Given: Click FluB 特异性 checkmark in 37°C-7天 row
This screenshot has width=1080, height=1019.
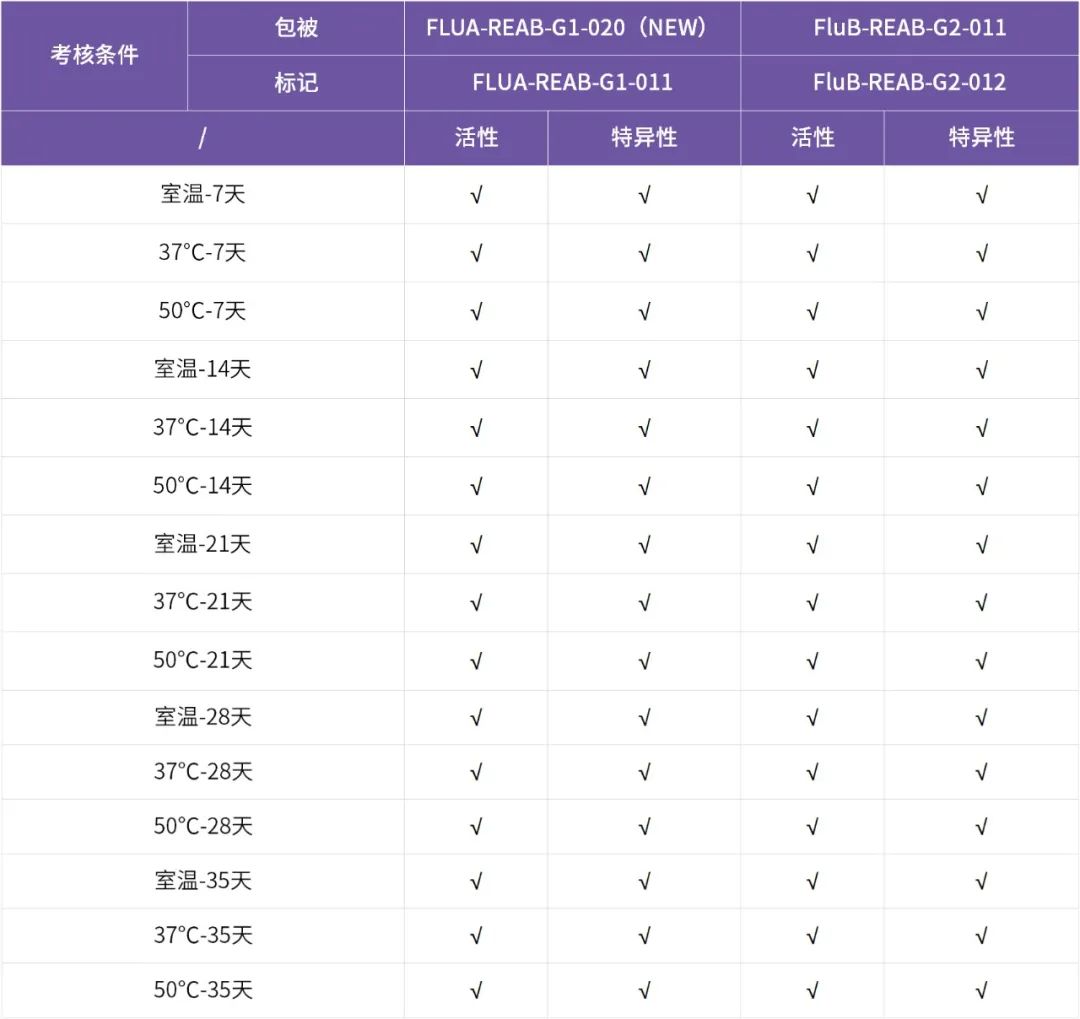Looking at the screenshot, I should click(981, 253).
